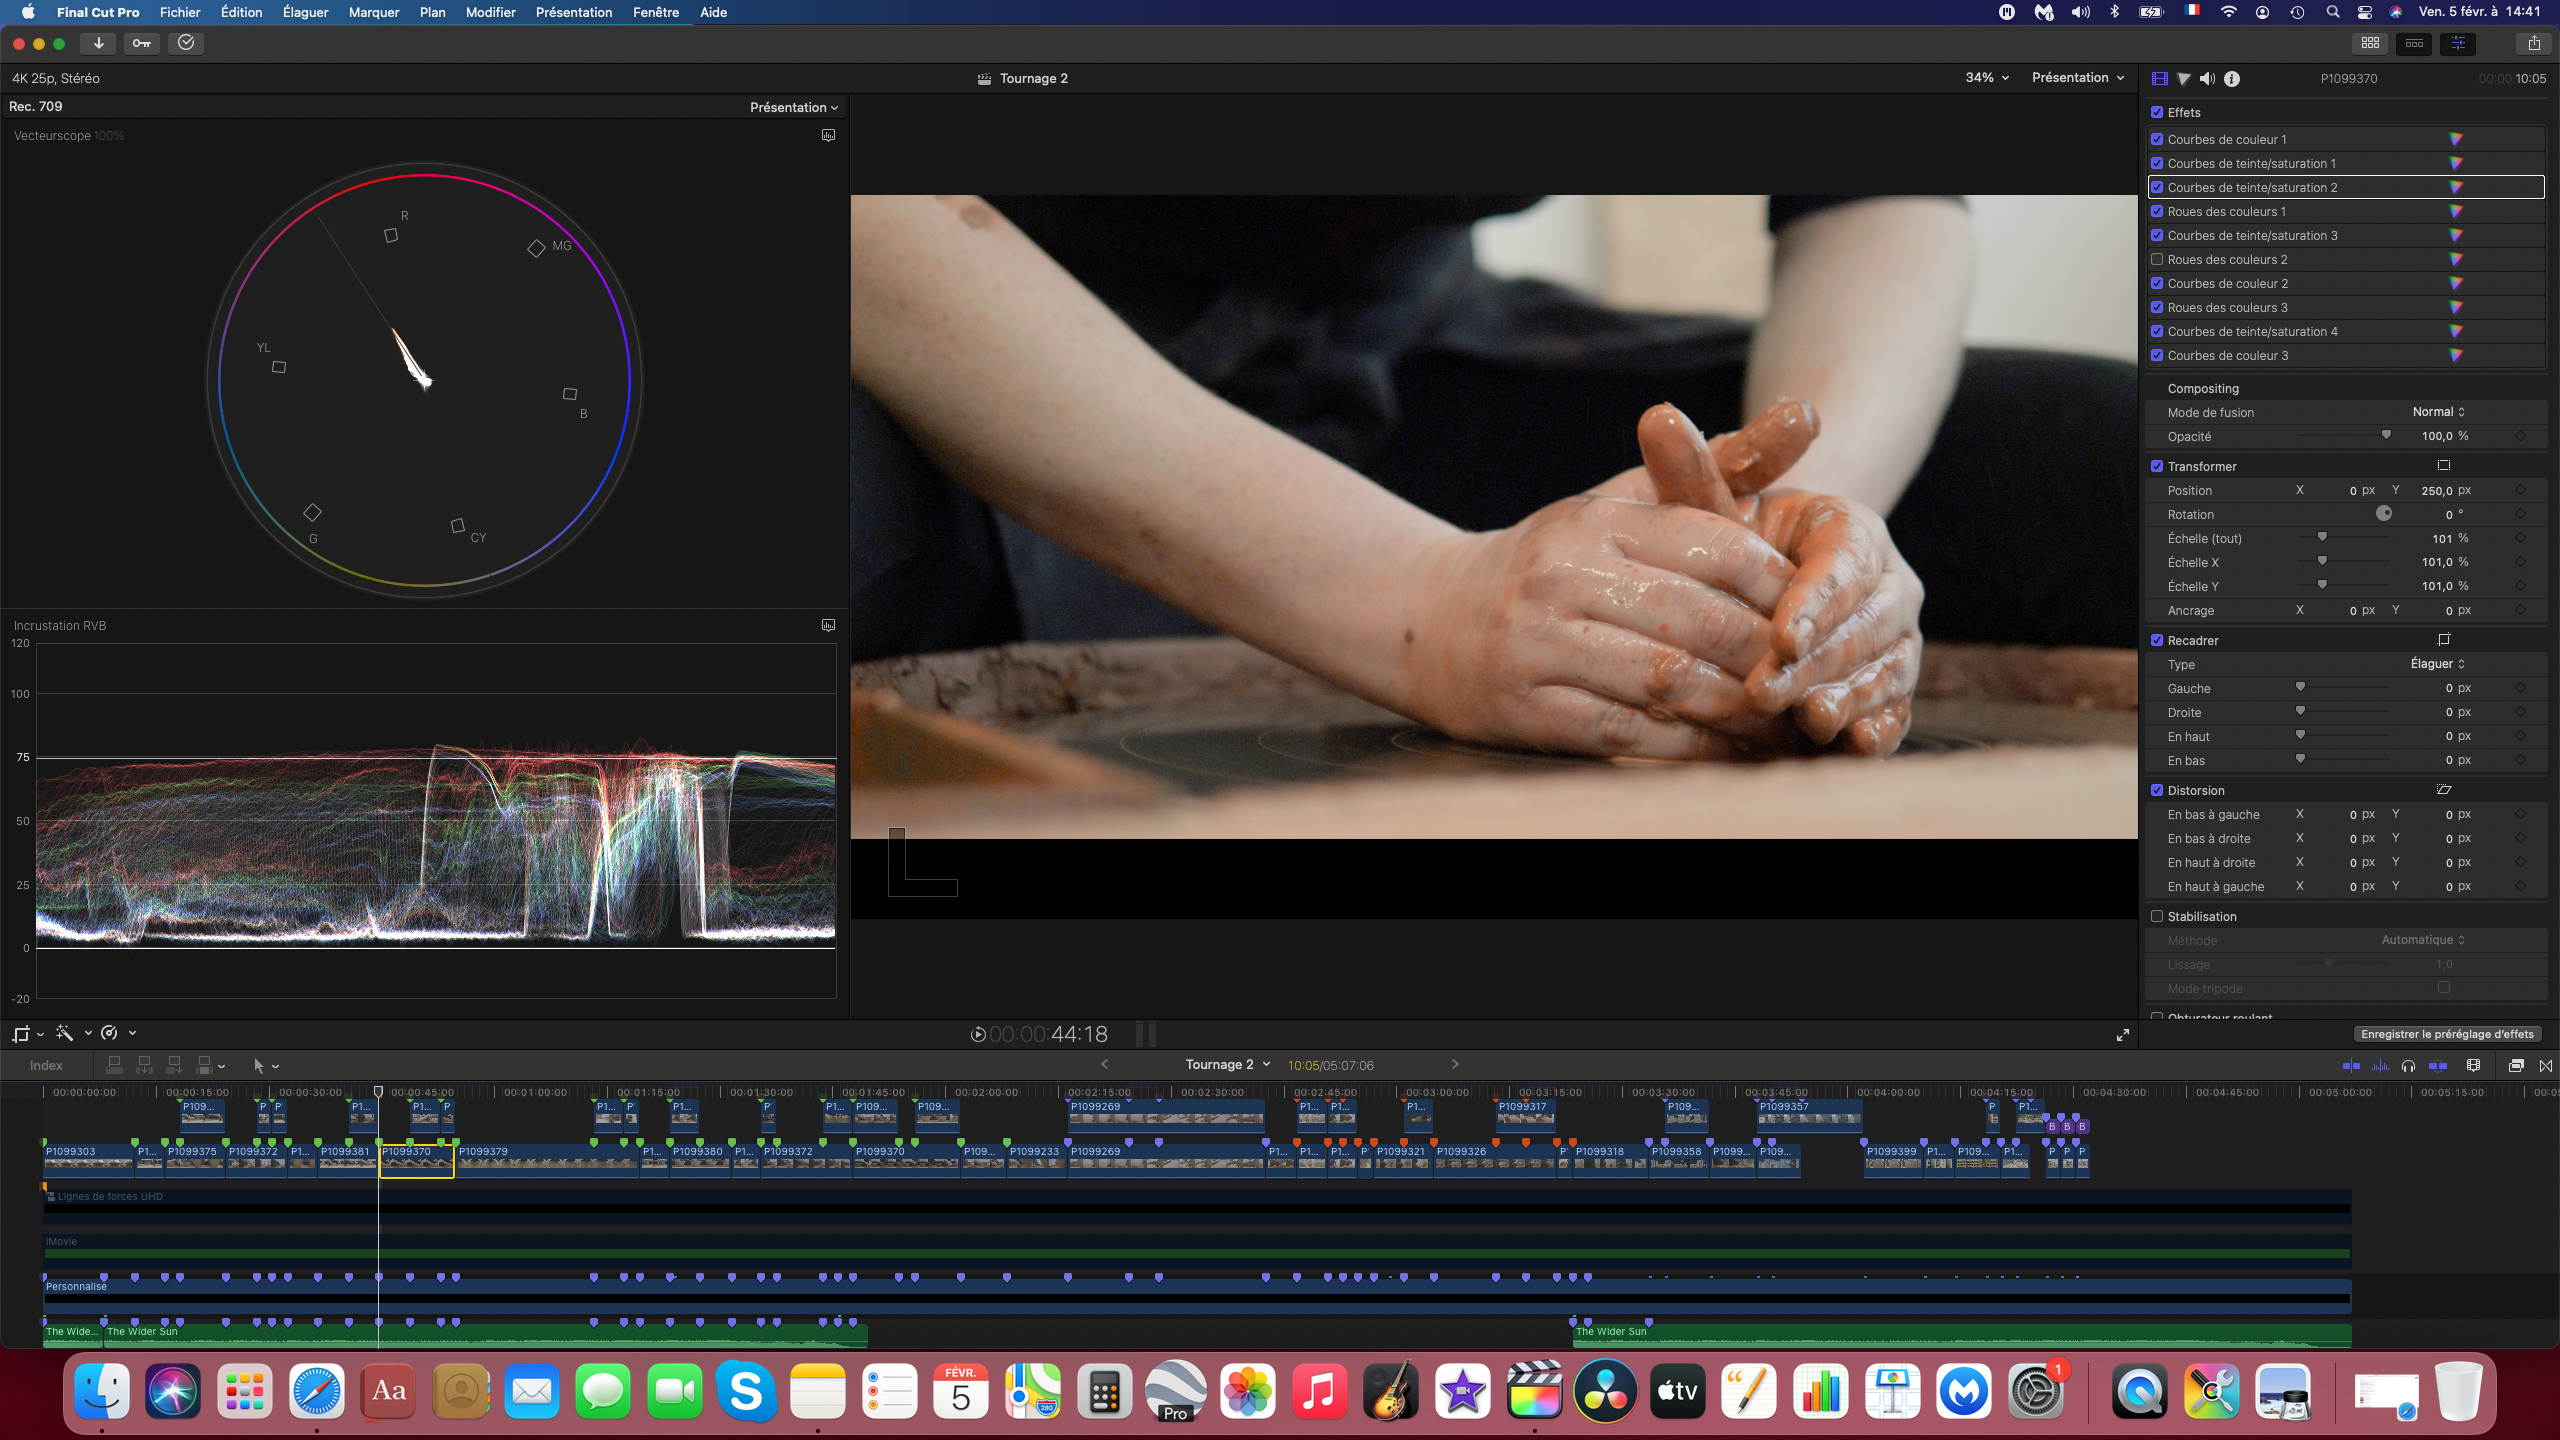Toggle the Distorsion checkbox
This screenshot has height=1440, width=2560.
pyautogui.click(x=2157, y=790)
